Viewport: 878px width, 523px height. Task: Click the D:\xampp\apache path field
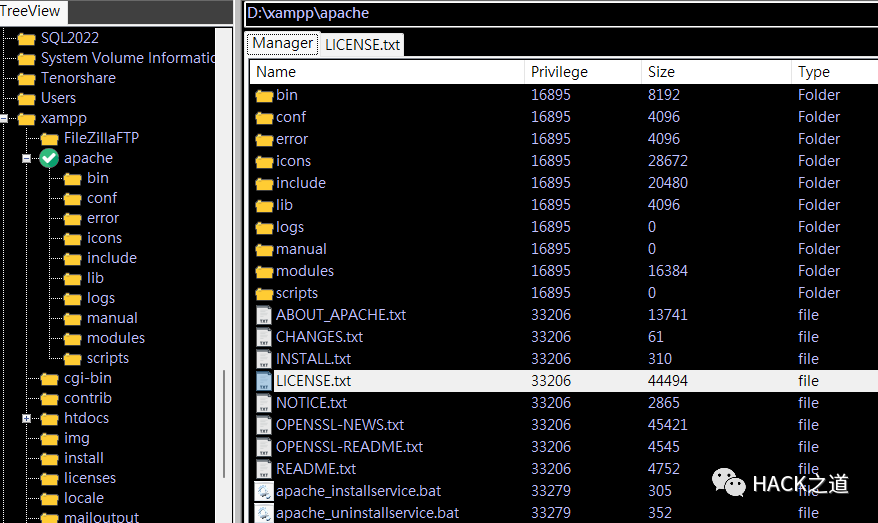coord(561,13)
